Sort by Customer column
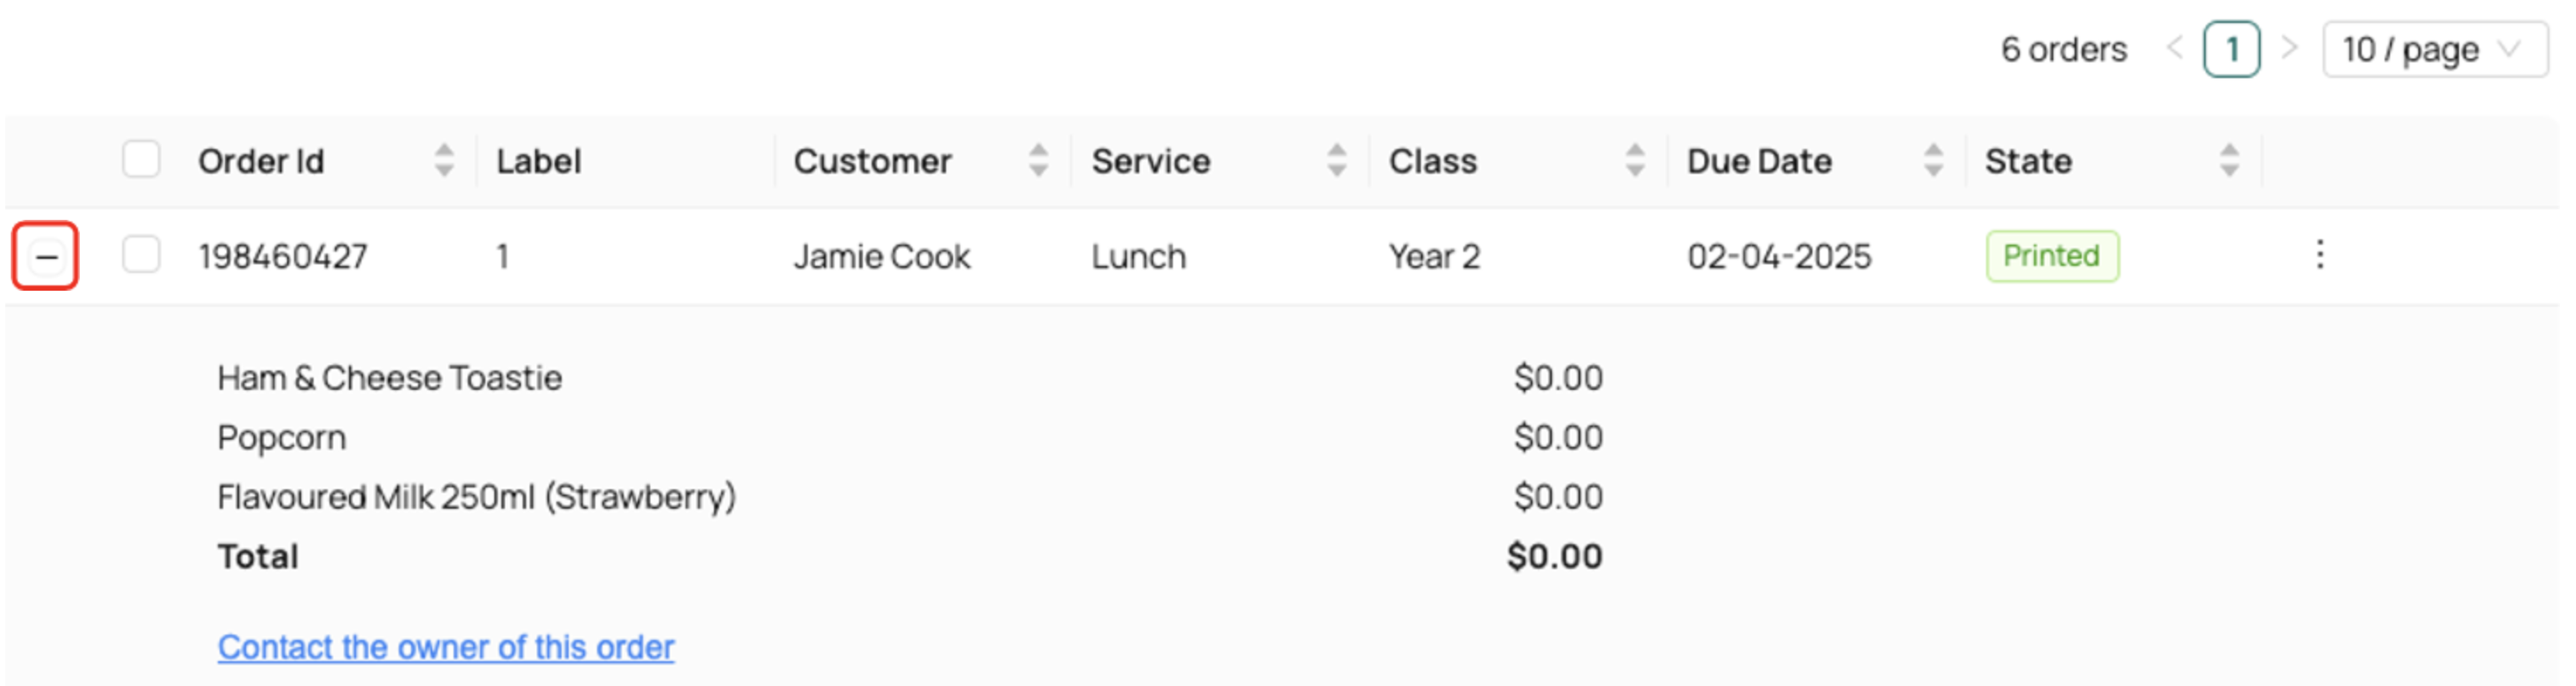The image size is (2576, 686). [x=1038, y=161]
